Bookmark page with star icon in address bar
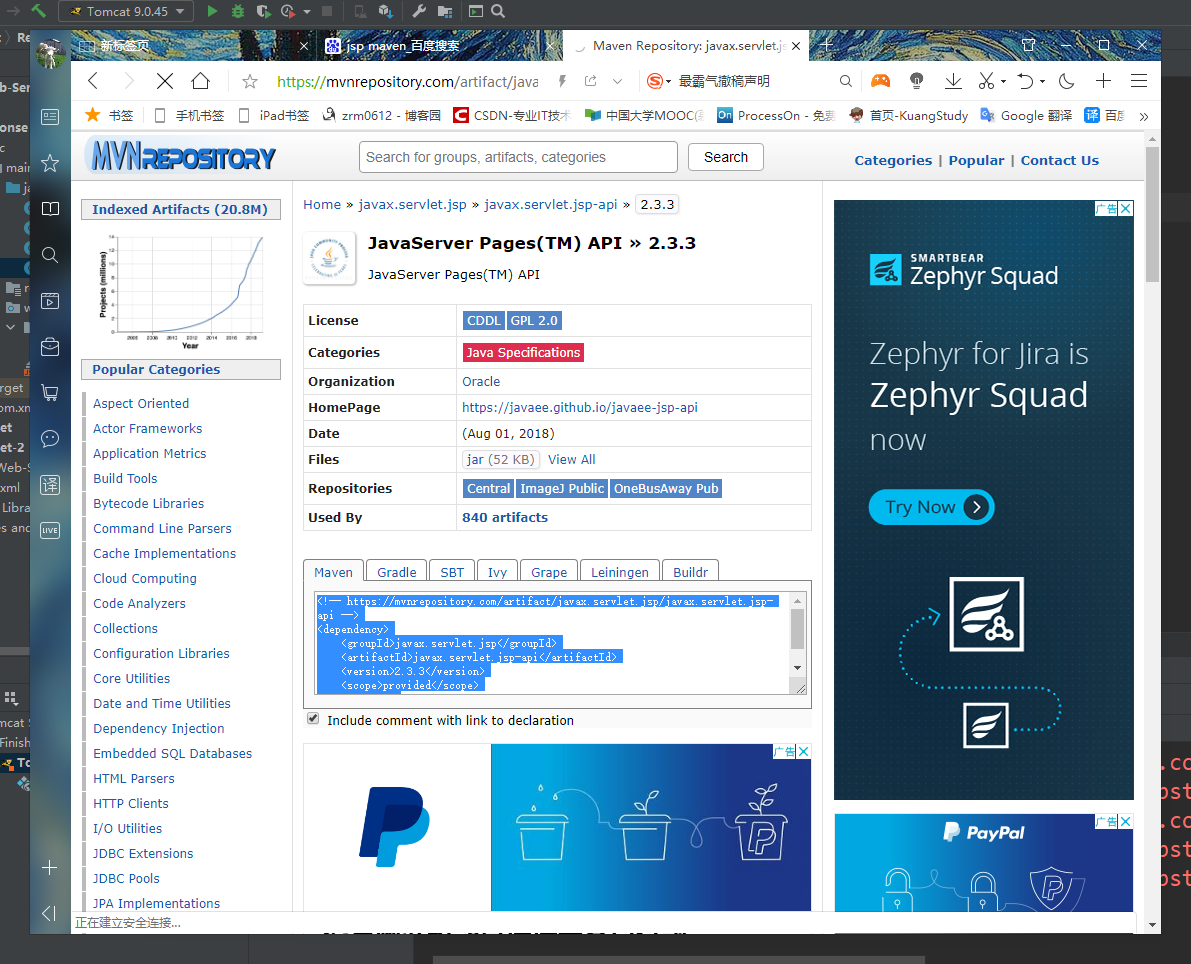 tap(250, 81)
